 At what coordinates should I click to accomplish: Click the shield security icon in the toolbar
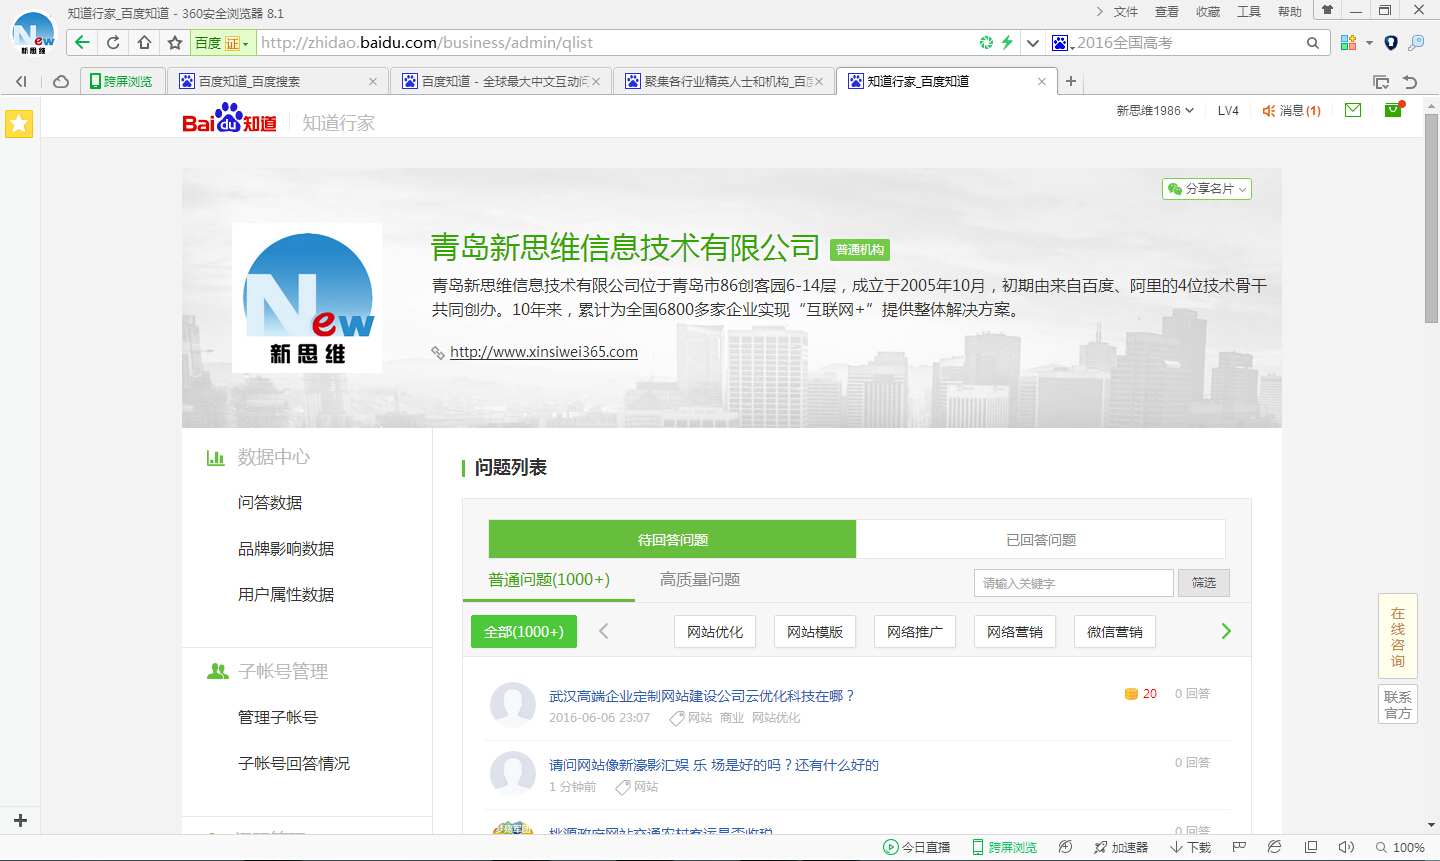1390,42
